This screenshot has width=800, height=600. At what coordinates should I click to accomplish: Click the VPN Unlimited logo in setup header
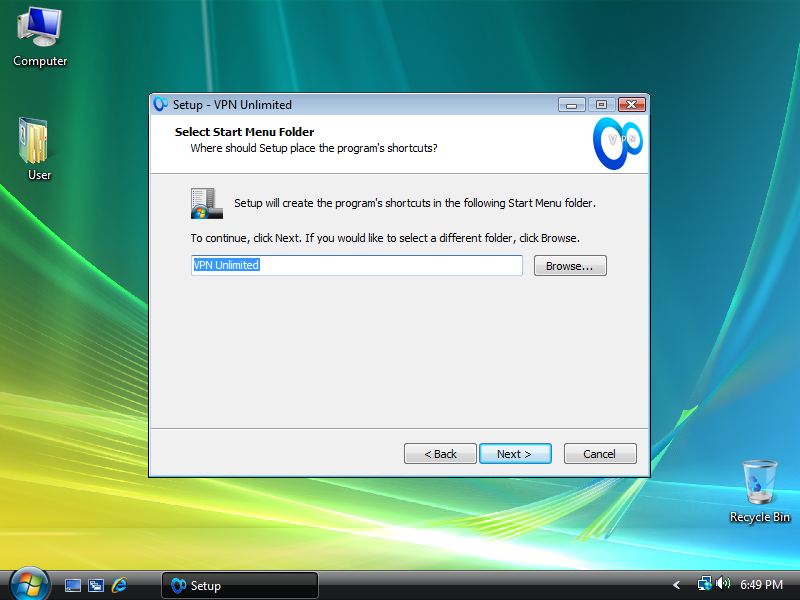[617, 143]
